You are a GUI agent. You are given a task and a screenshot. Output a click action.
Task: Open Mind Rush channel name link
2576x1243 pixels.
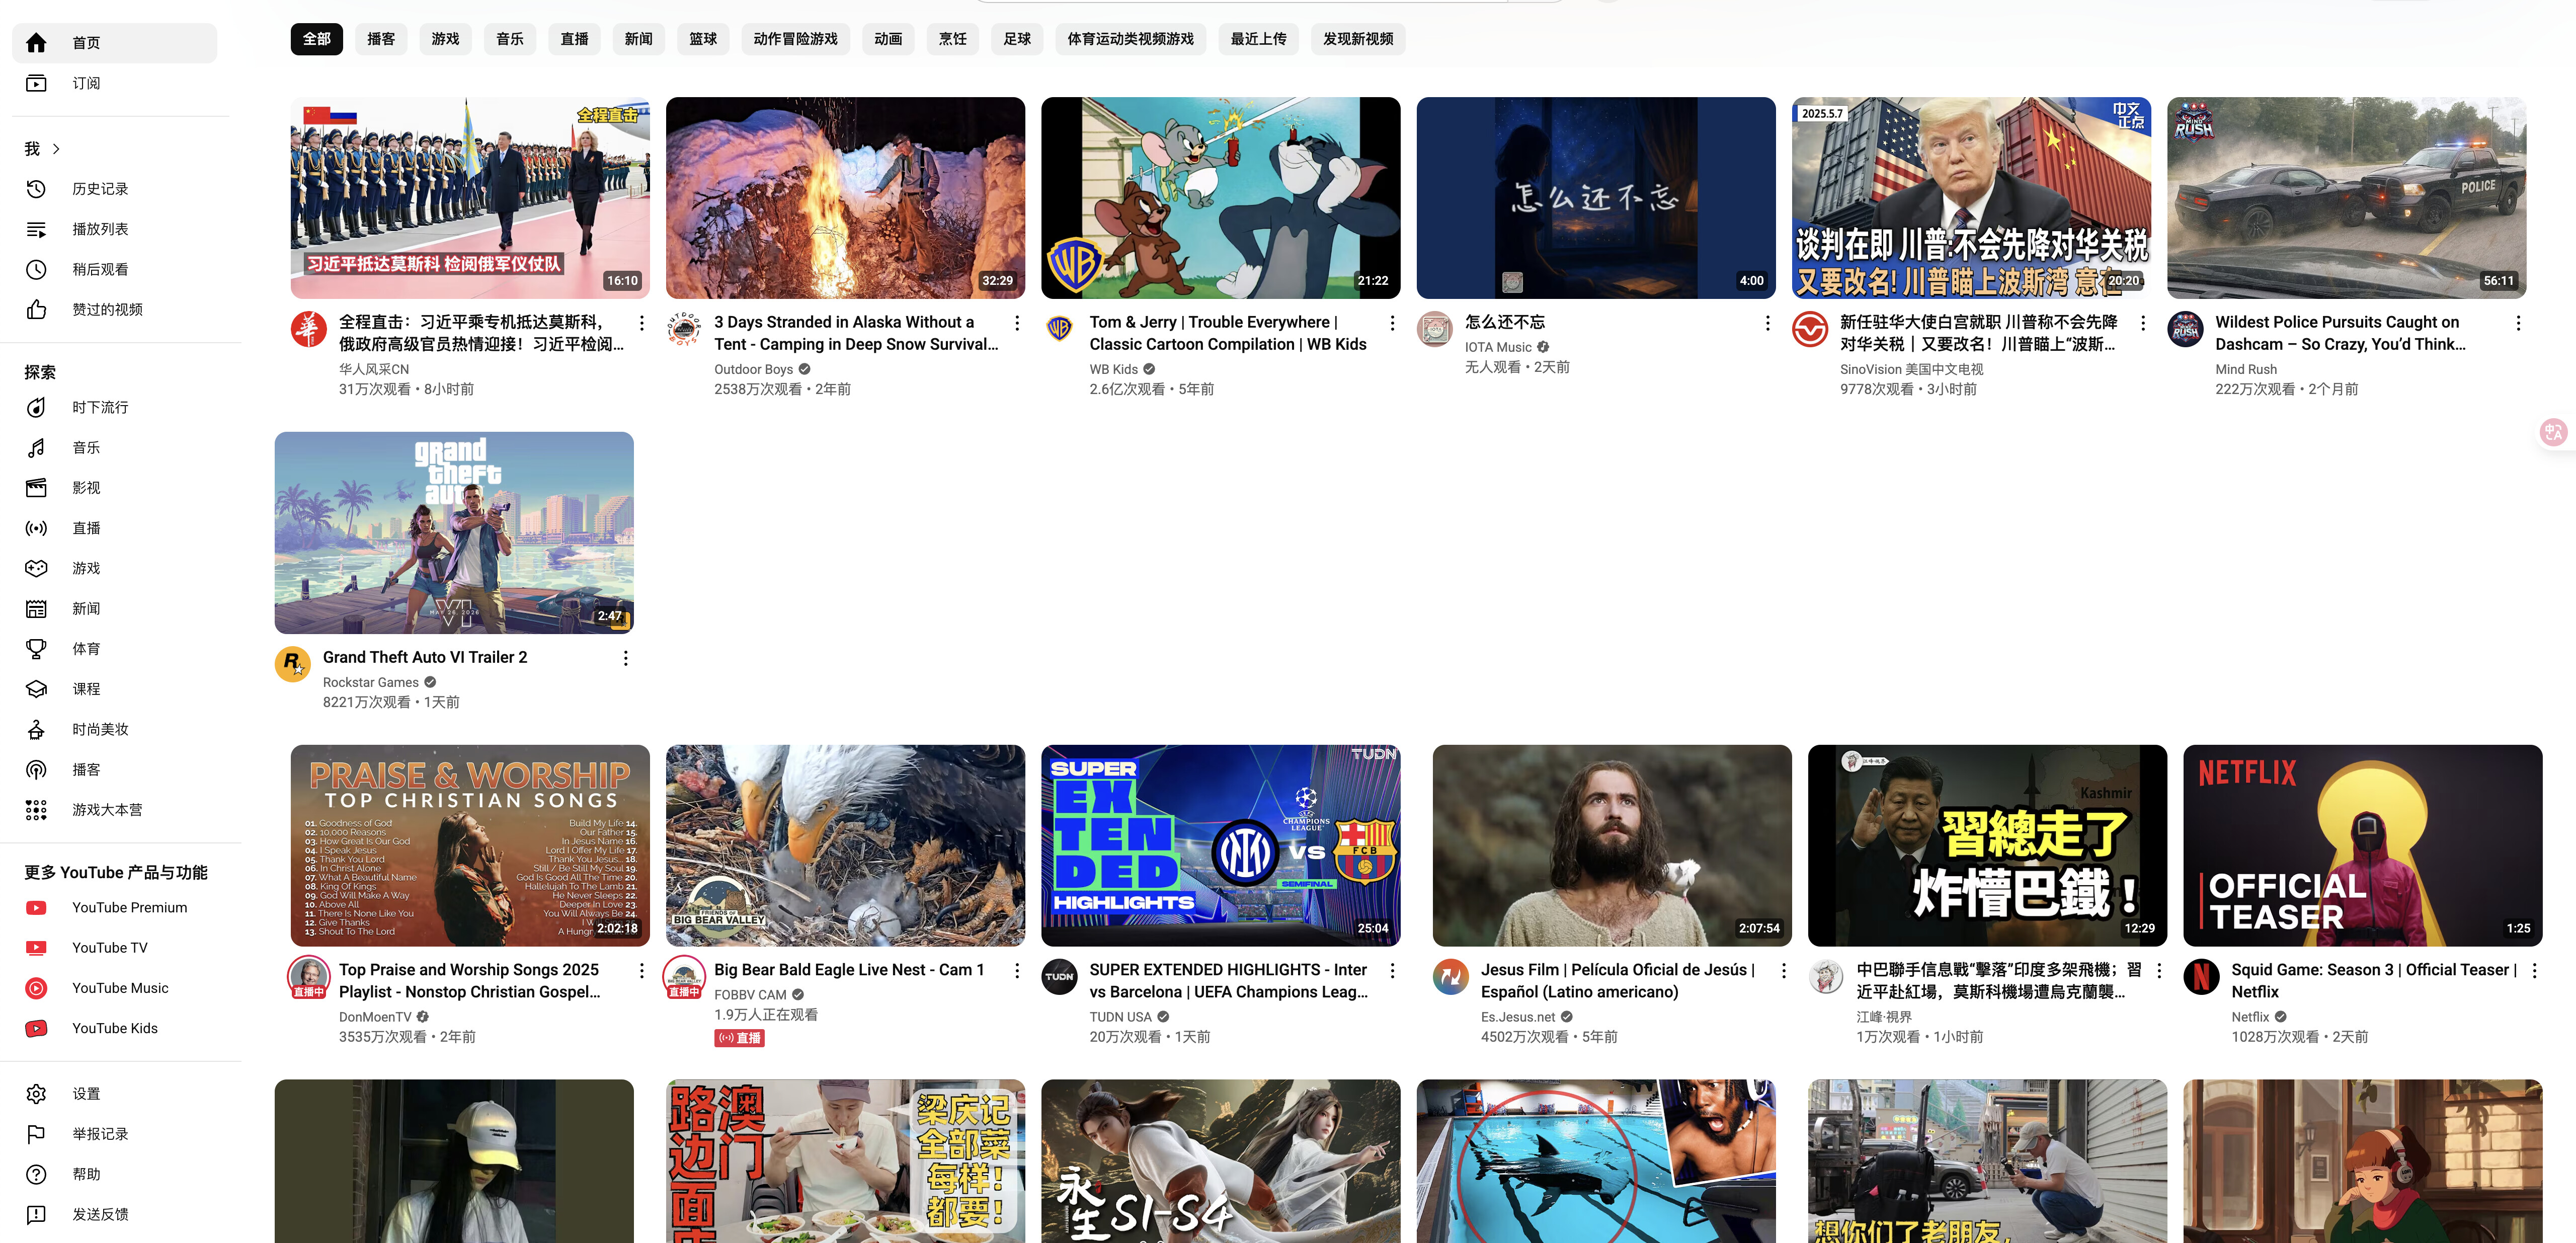pos(2246,369)
